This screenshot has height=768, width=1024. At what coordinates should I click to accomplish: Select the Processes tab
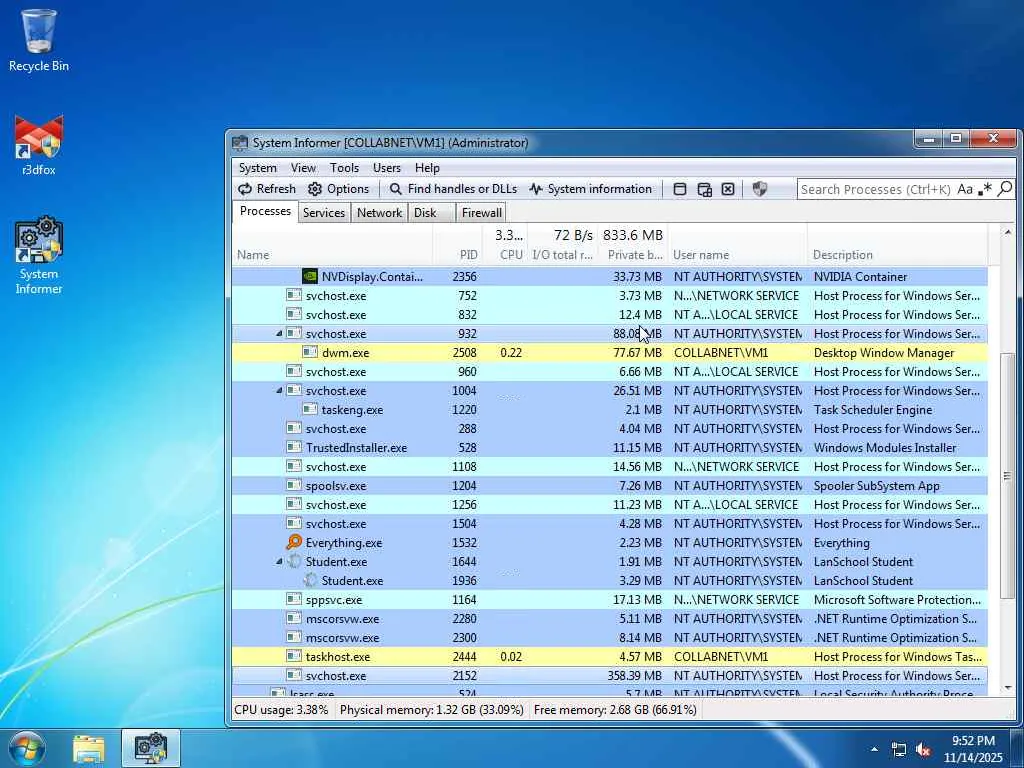[x=265, y=211]
